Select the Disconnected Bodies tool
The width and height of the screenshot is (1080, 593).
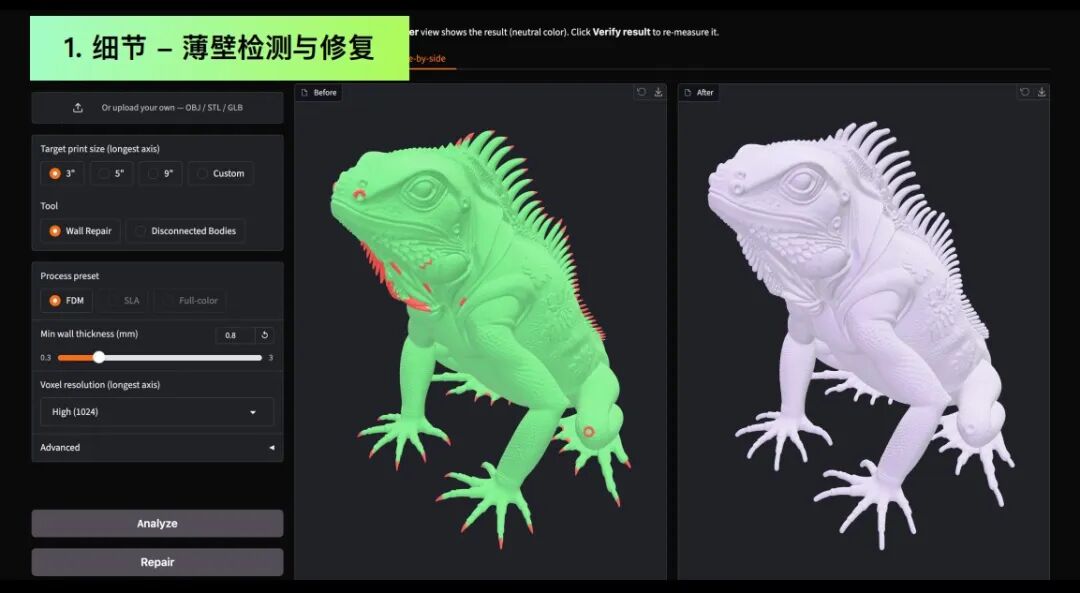185,231
